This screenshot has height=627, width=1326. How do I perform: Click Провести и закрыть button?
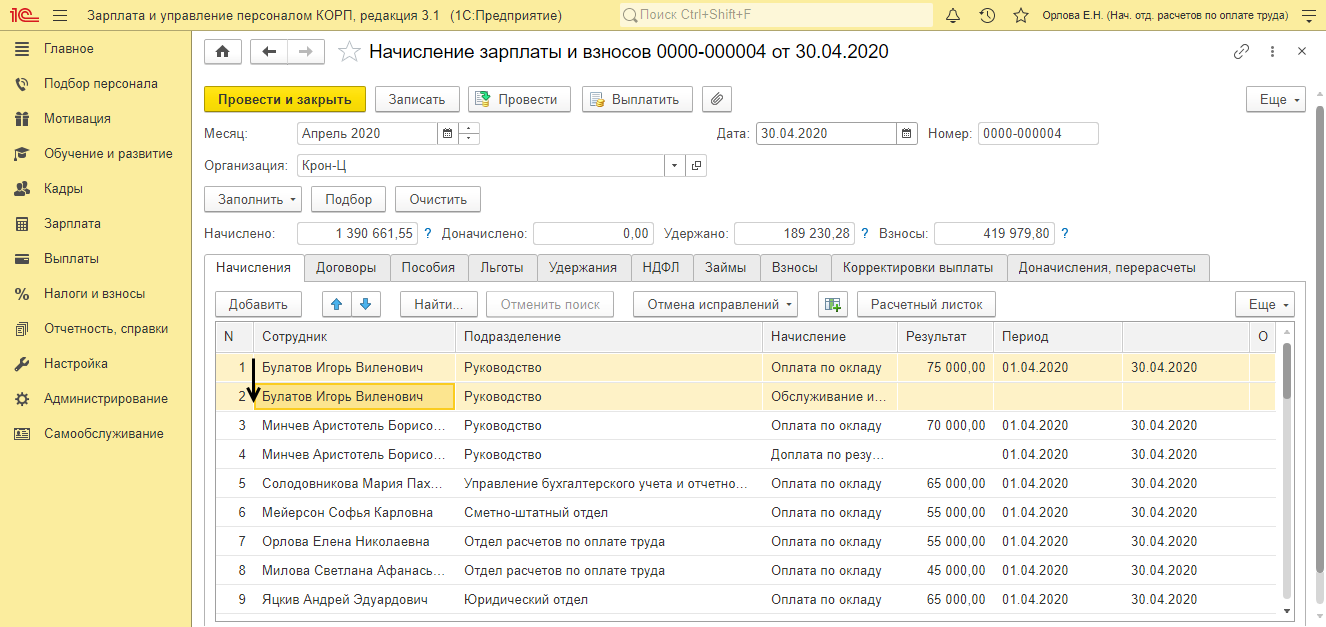[x=284, y=99]
